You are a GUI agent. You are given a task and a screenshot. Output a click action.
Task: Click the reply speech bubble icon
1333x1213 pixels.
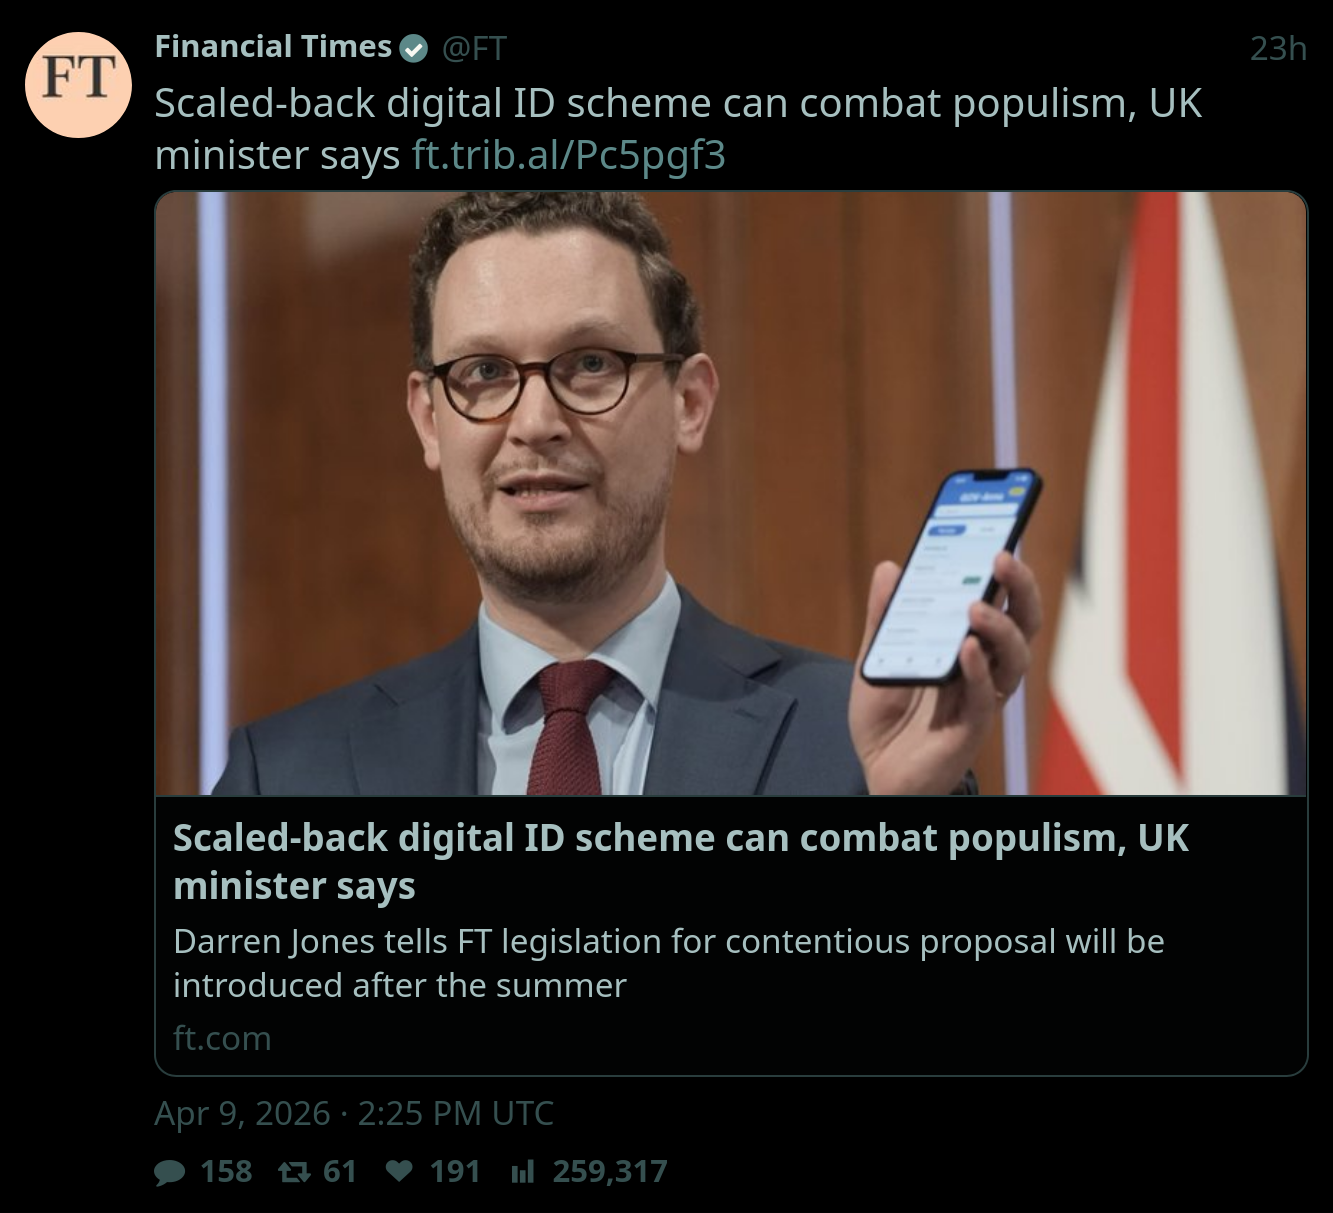pos(170,1172)
